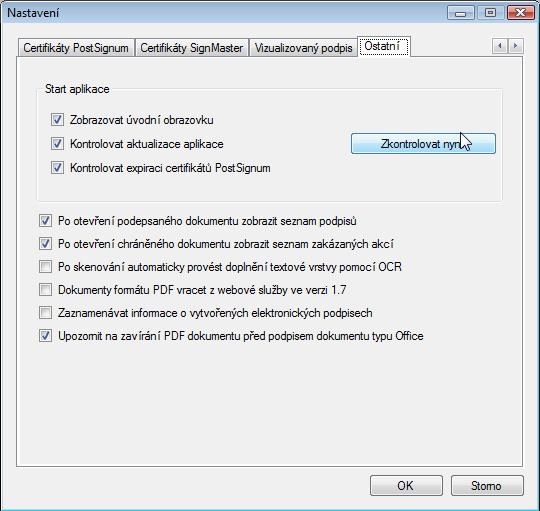Toggle Kontrolovat aktualizace aplikace checkbox

click(x=57, y=144)
